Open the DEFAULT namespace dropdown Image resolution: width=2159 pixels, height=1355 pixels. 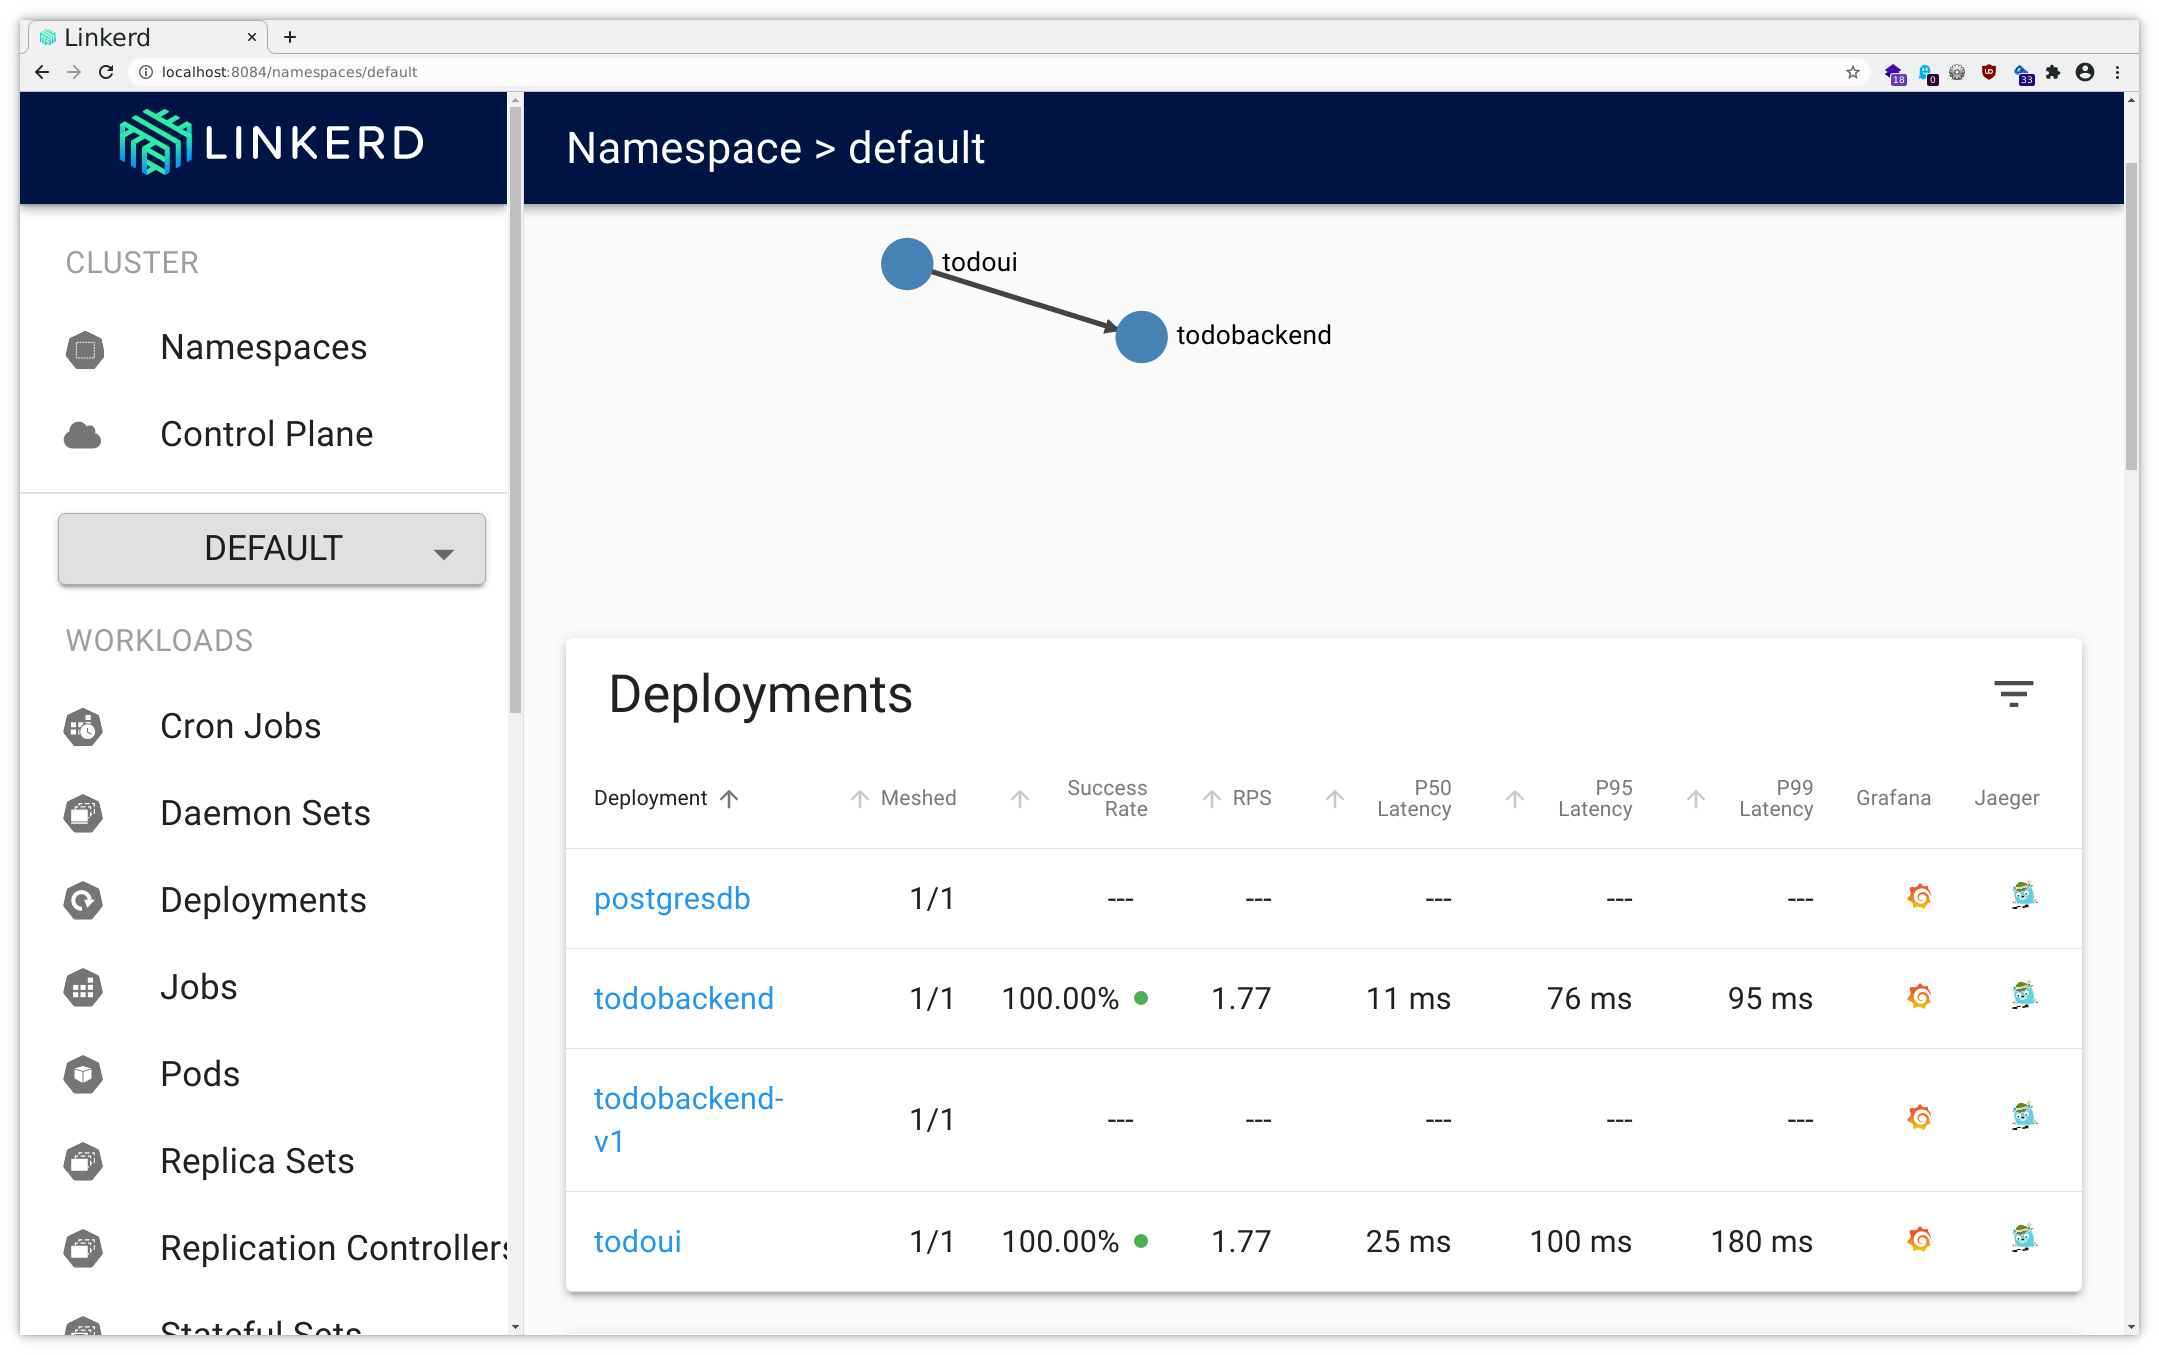coord(272,549)
